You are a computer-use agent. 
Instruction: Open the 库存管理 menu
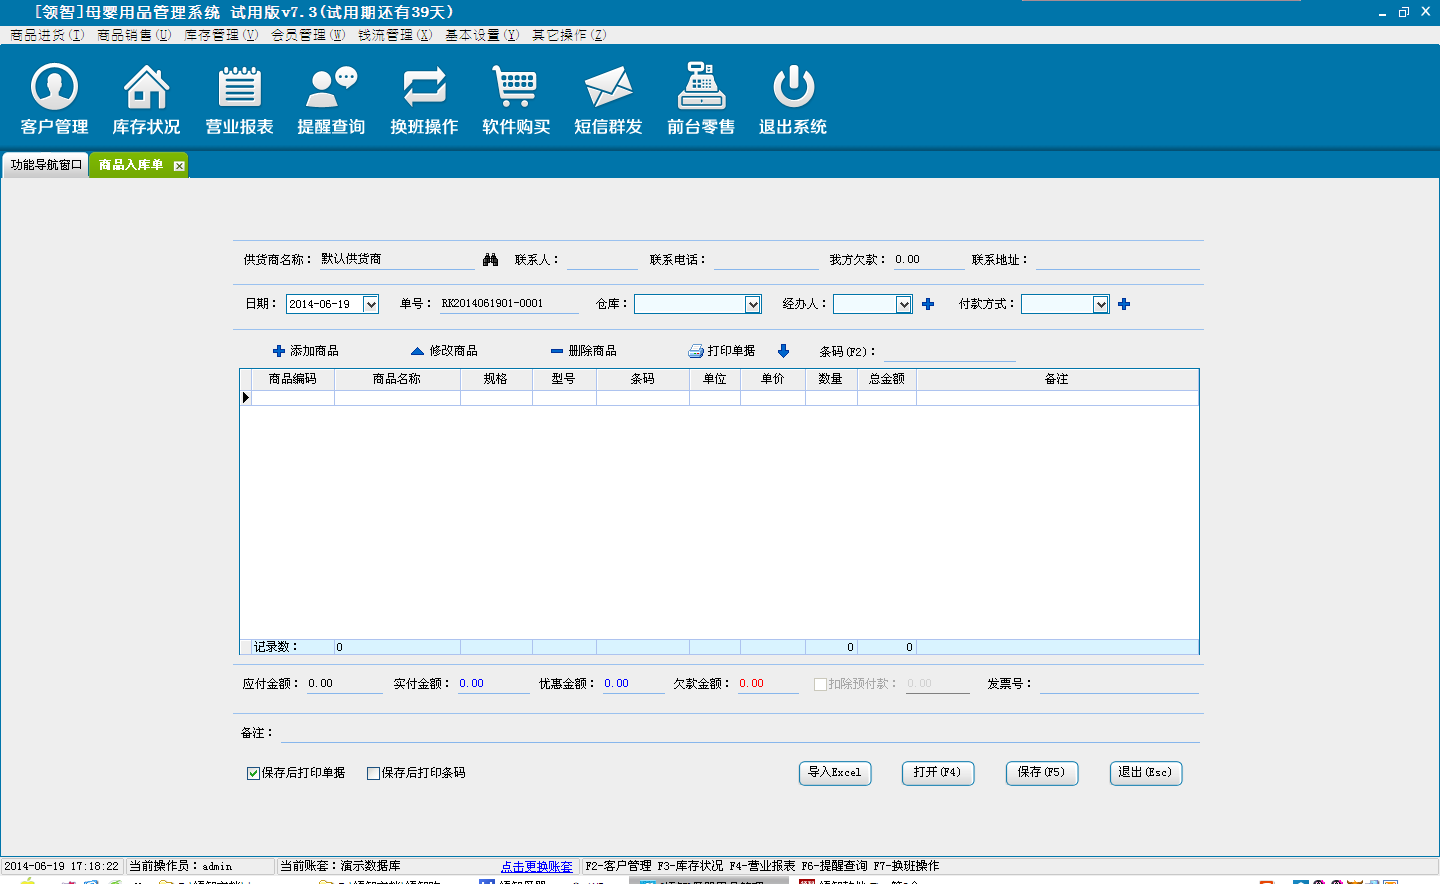[x=221, y=35]
